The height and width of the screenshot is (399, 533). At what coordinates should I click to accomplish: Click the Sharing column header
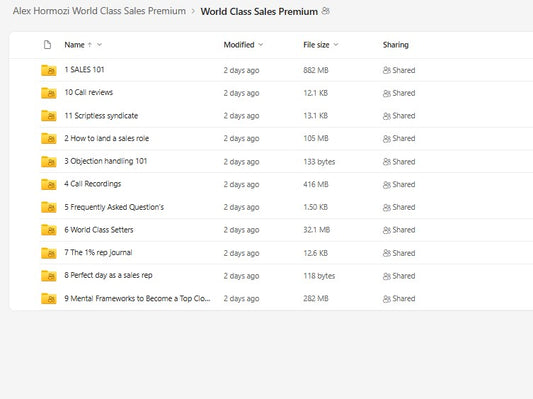pos(396,45)
